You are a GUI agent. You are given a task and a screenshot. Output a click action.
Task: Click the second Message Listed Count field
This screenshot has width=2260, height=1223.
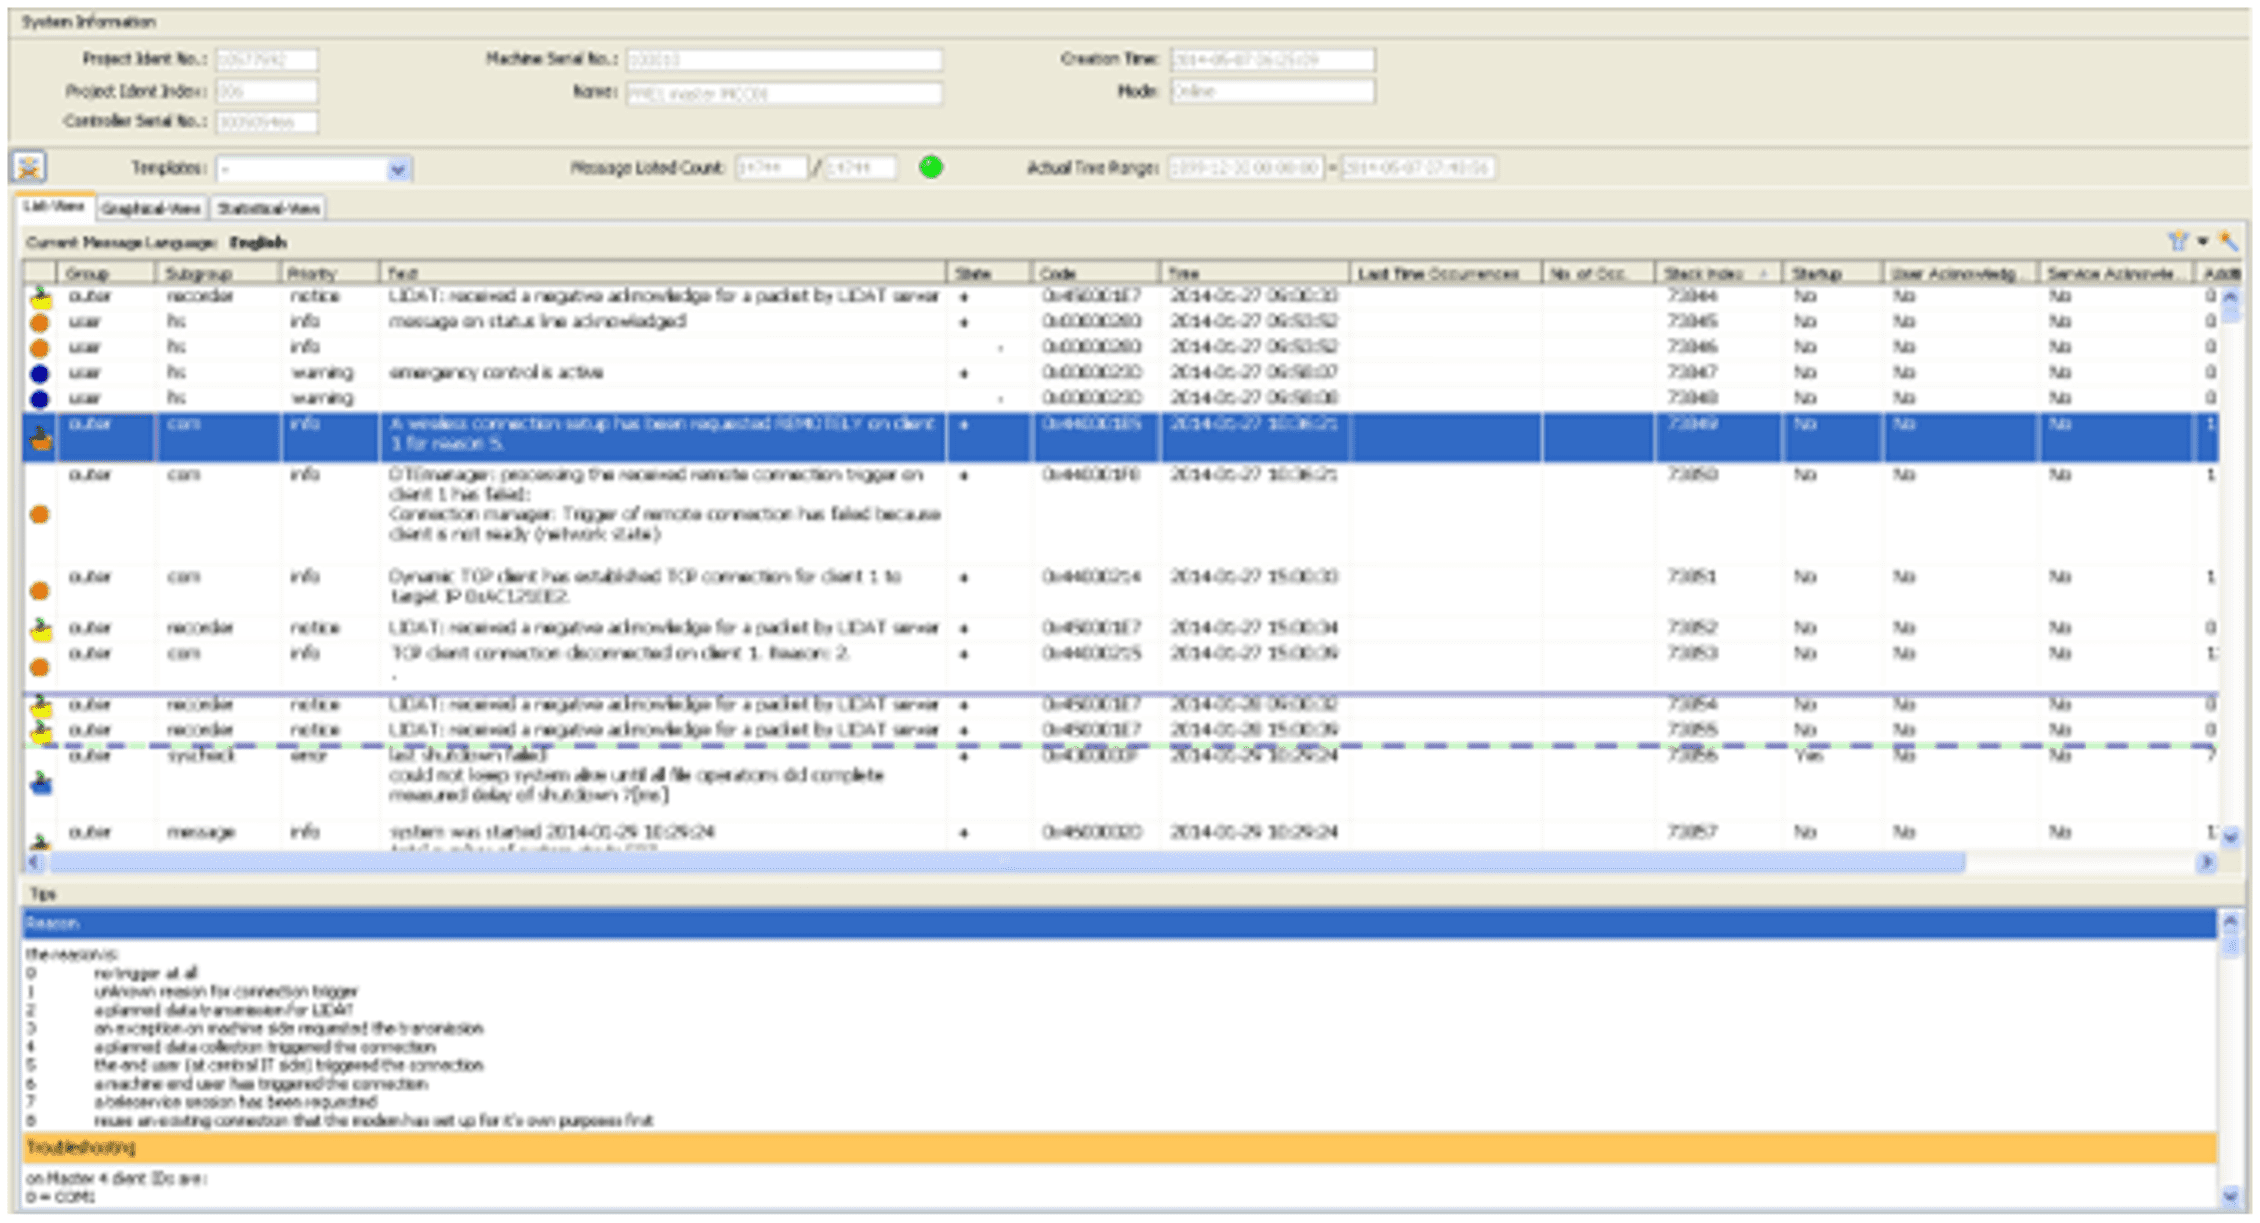[860, 168]
